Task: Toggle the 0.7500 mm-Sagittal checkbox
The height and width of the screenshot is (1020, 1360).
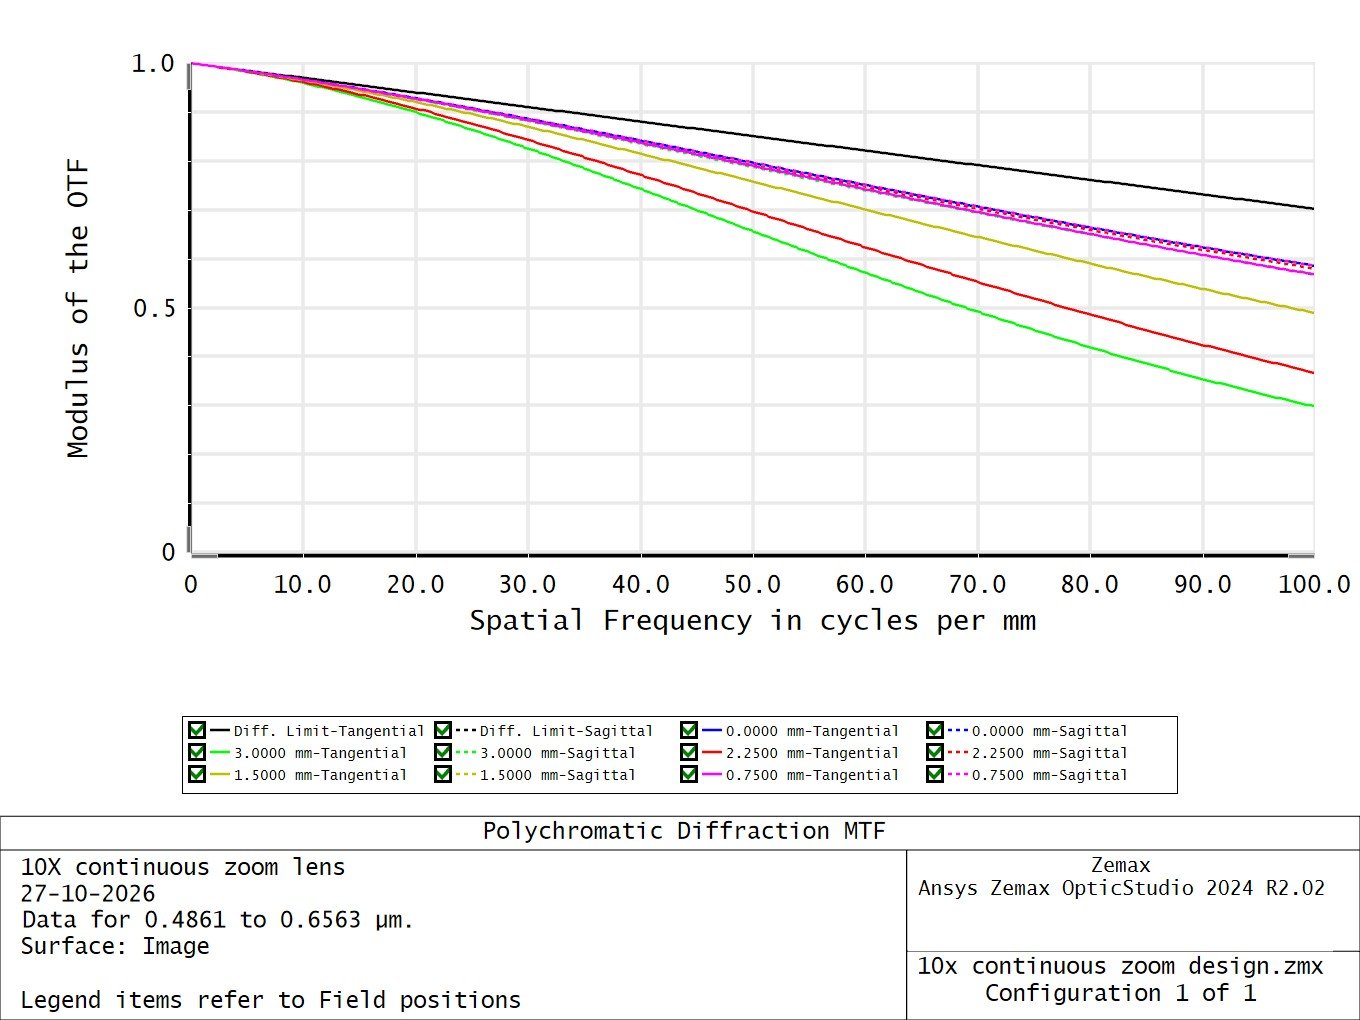Action: [935, 775]
